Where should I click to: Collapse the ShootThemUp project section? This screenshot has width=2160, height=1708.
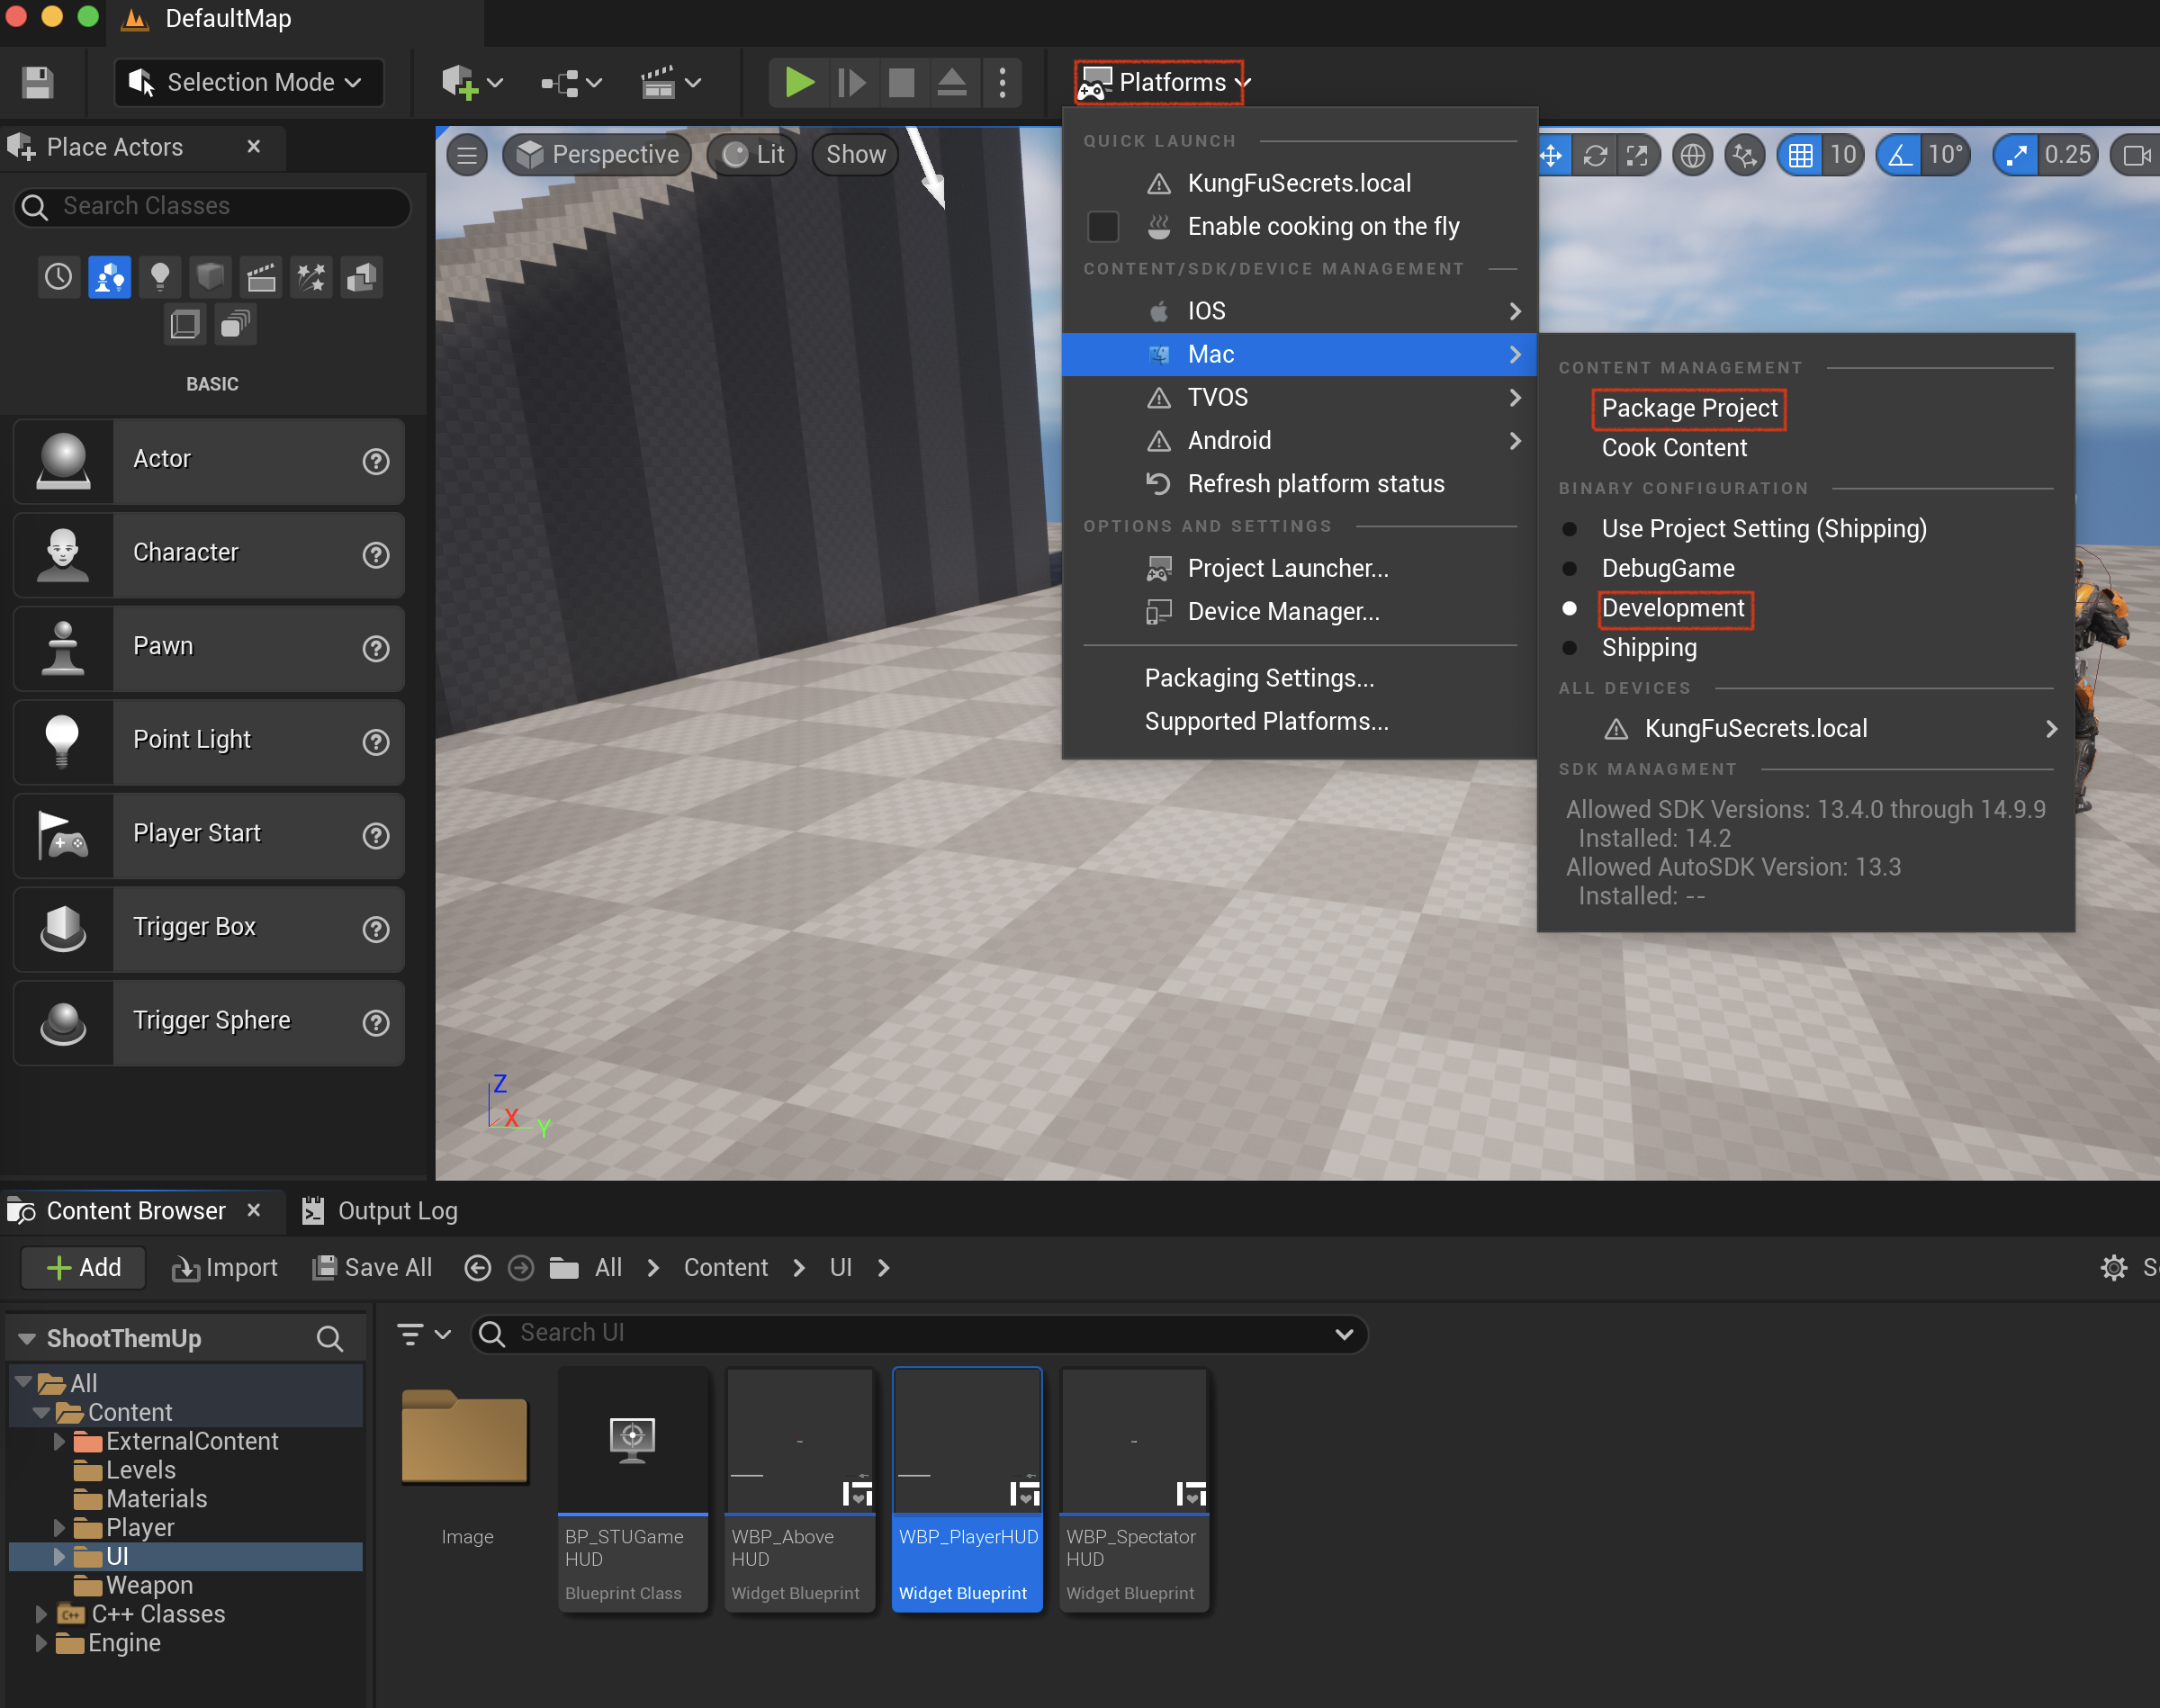point(27,1338)
